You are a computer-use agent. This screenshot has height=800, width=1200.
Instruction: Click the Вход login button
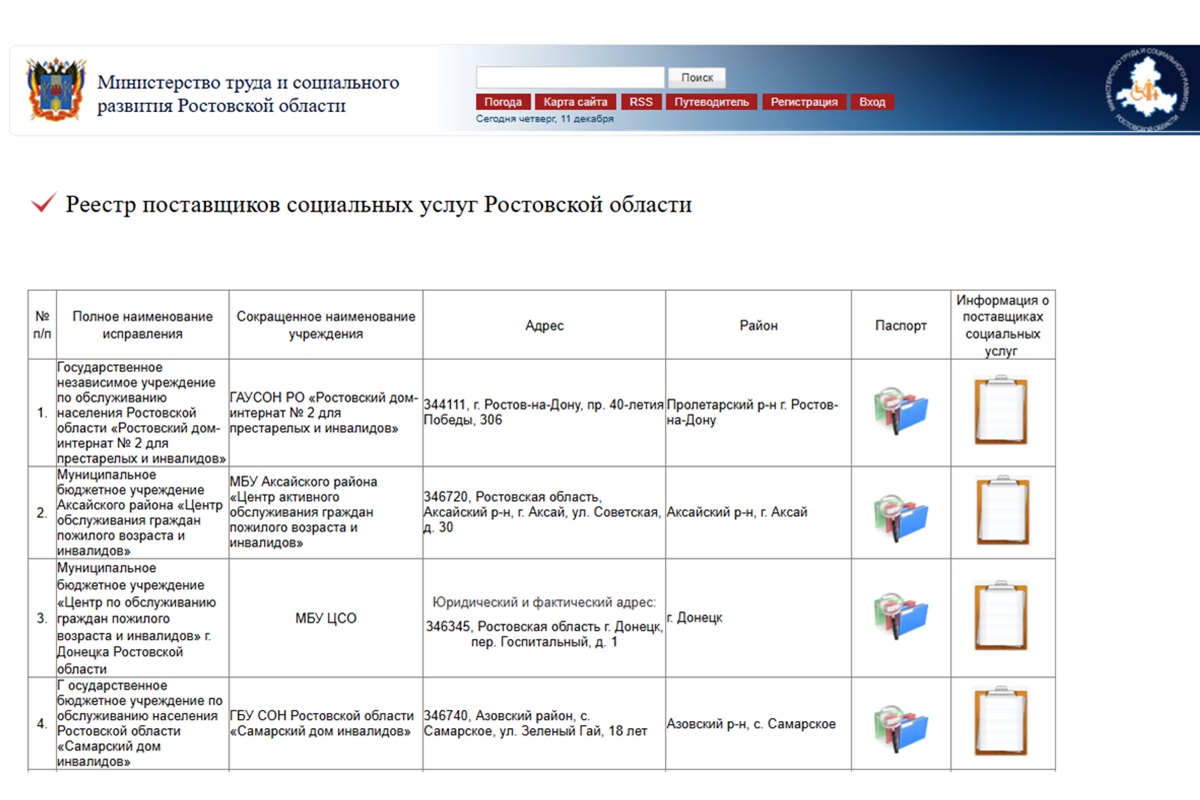point(872,102)
